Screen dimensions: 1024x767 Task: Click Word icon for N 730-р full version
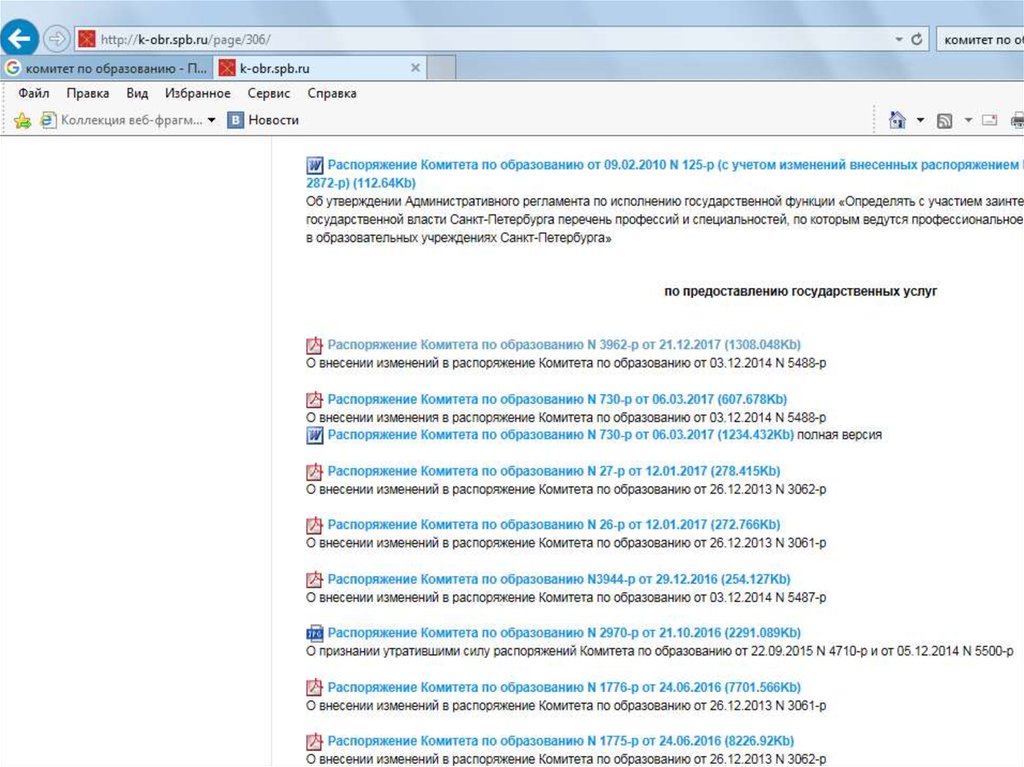pyautogui.click(x=315, y=435)
